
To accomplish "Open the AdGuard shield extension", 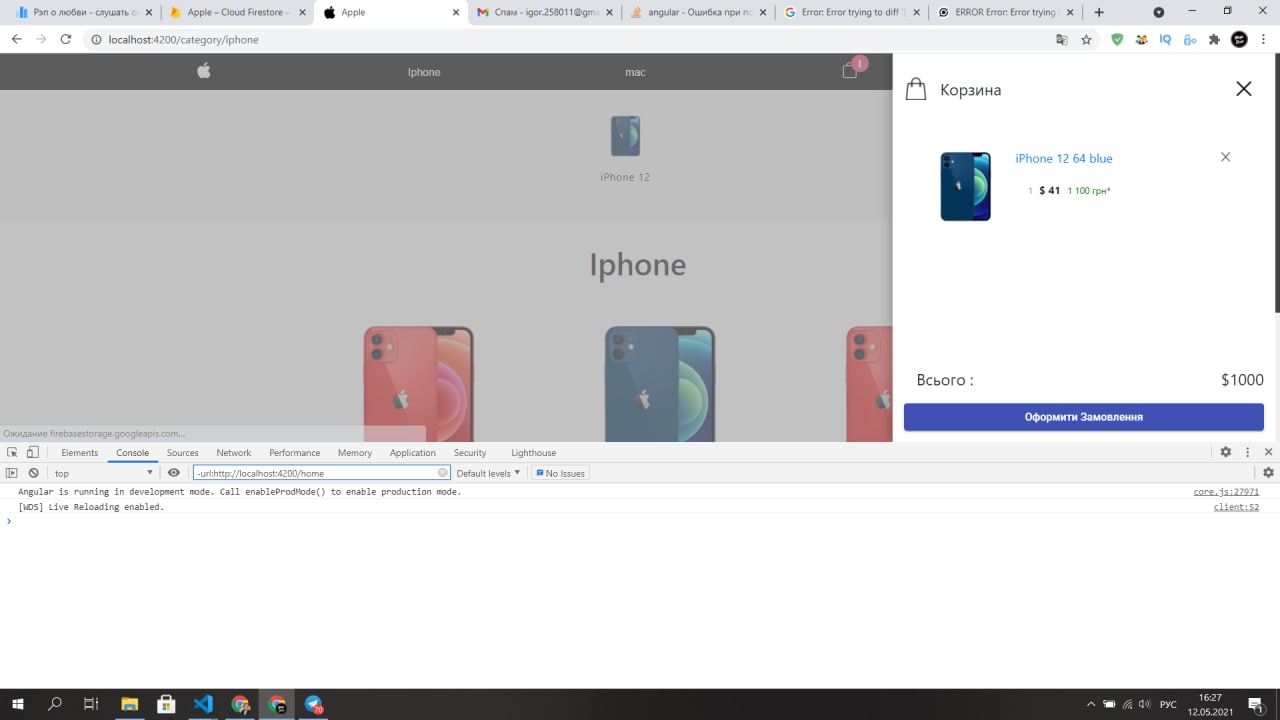I will [x=1118, y=40].
